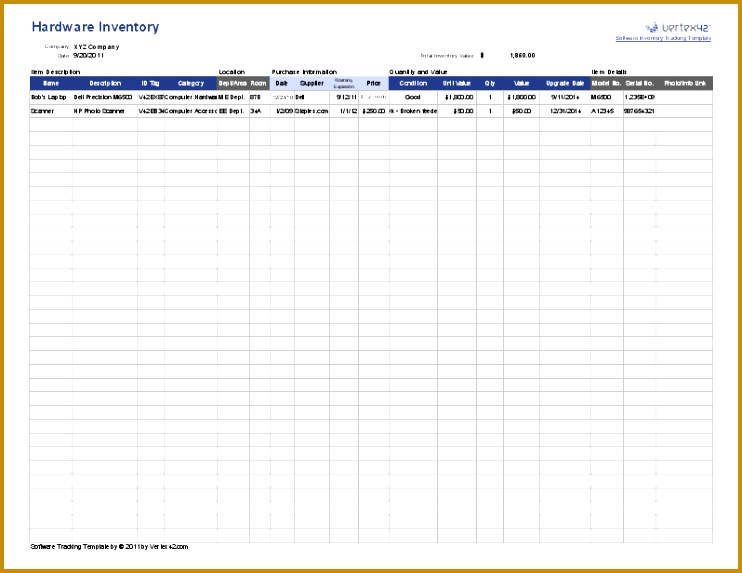Viewport: 742px width, 573px height.
Task: Select the Dell Precision description cell
Action: point(105,97)
